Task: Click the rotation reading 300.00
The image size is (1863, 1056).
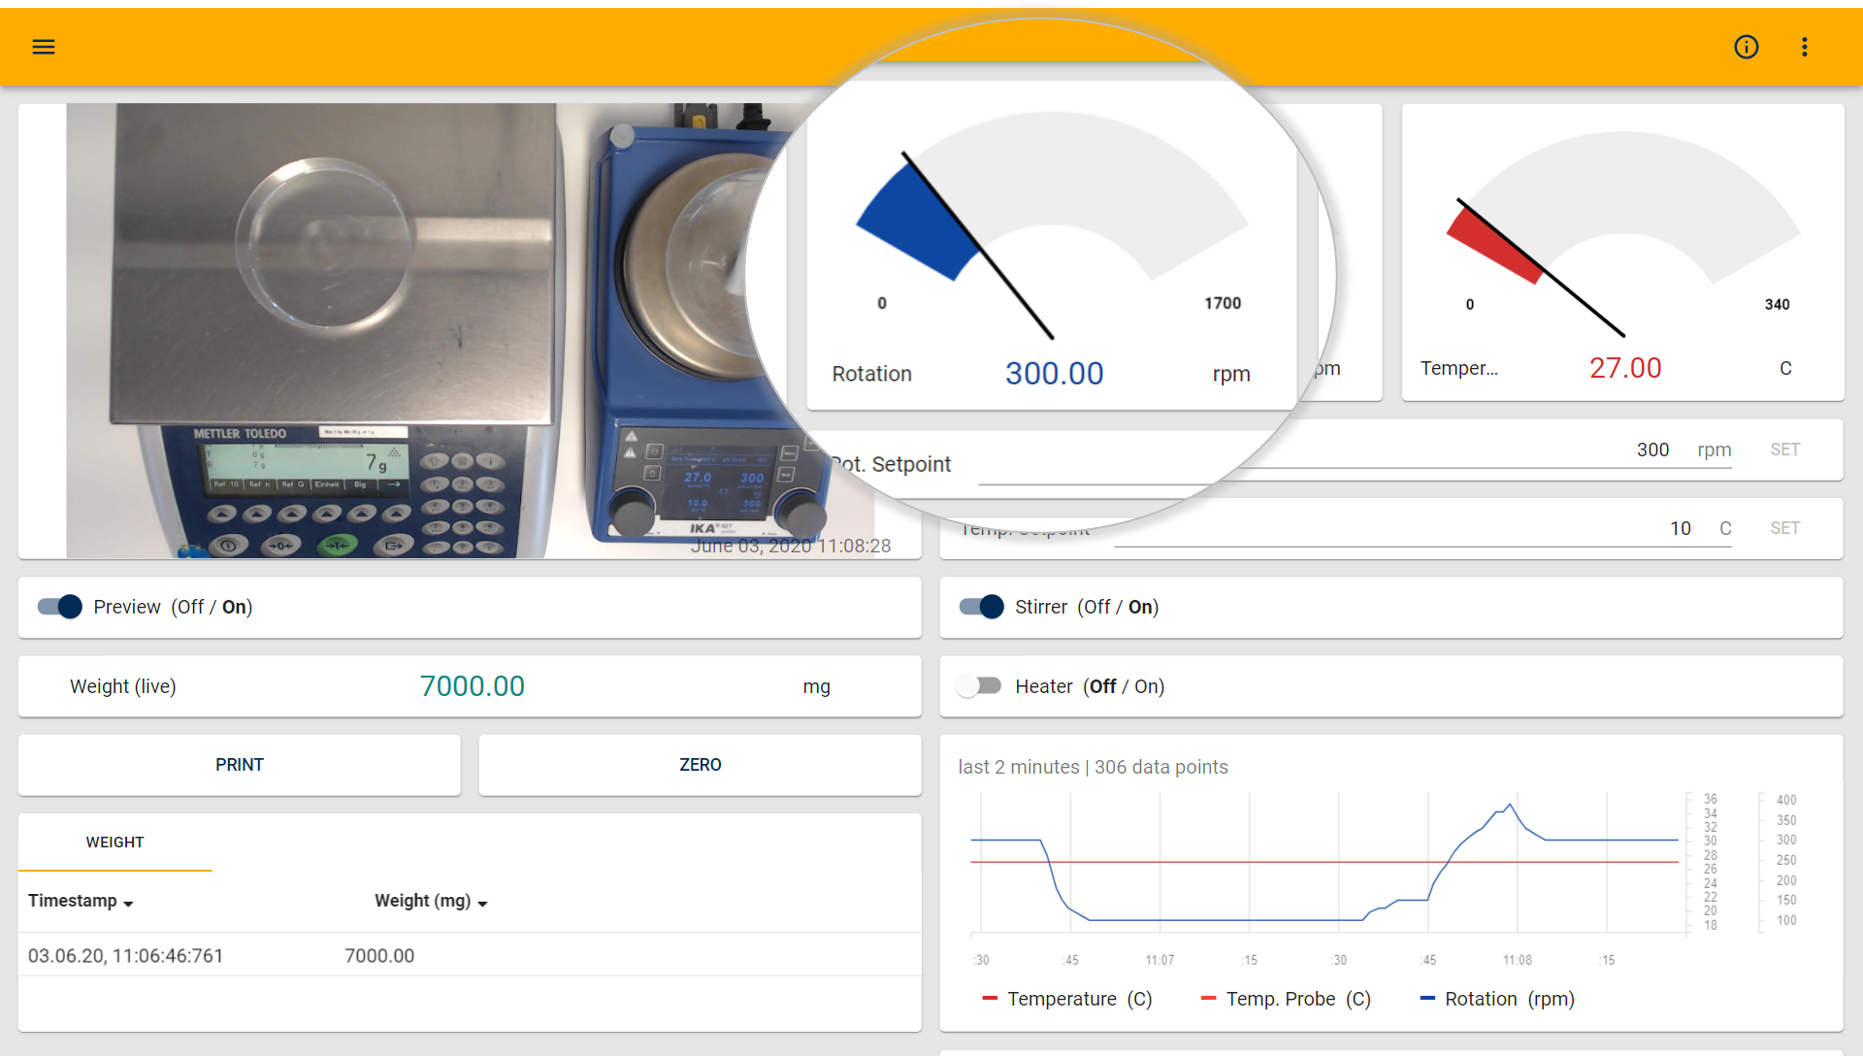Action: (x=1054, y=373)
